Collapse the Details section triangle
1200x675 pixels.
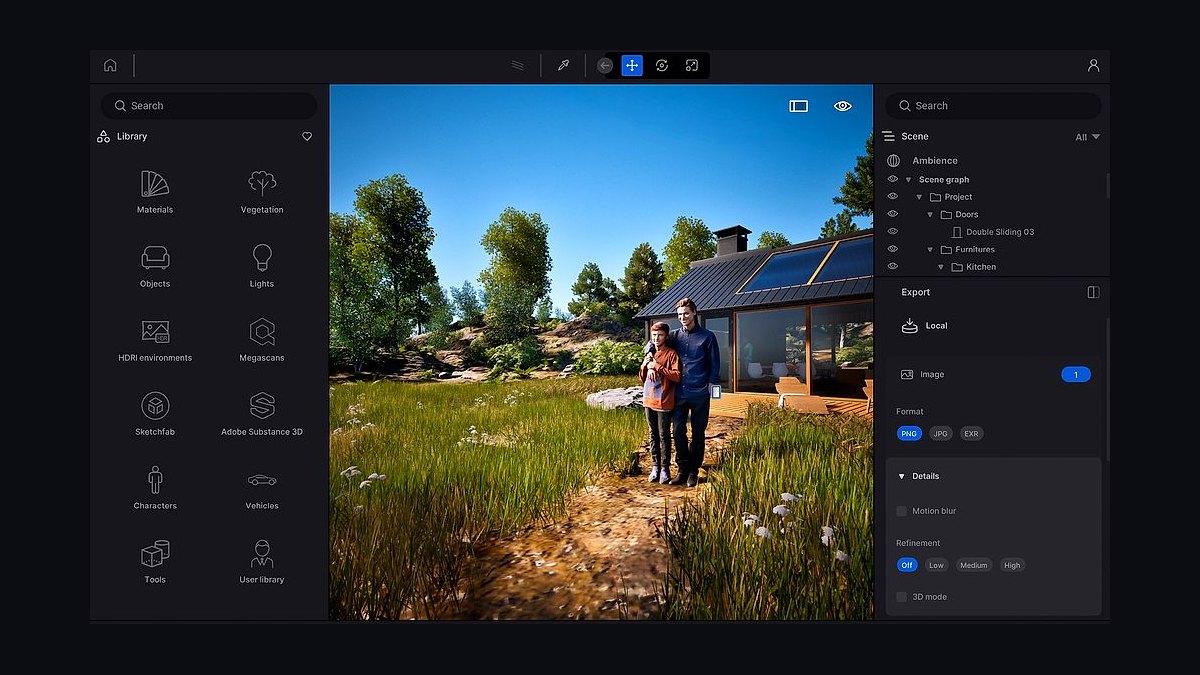901,476
